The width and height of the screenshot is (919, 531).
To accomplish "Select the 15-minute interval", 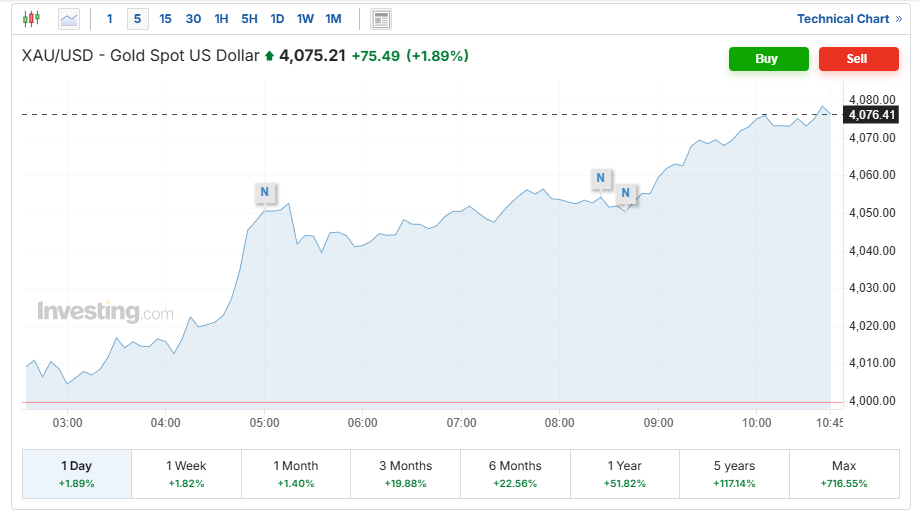I will tap(165, 18).
